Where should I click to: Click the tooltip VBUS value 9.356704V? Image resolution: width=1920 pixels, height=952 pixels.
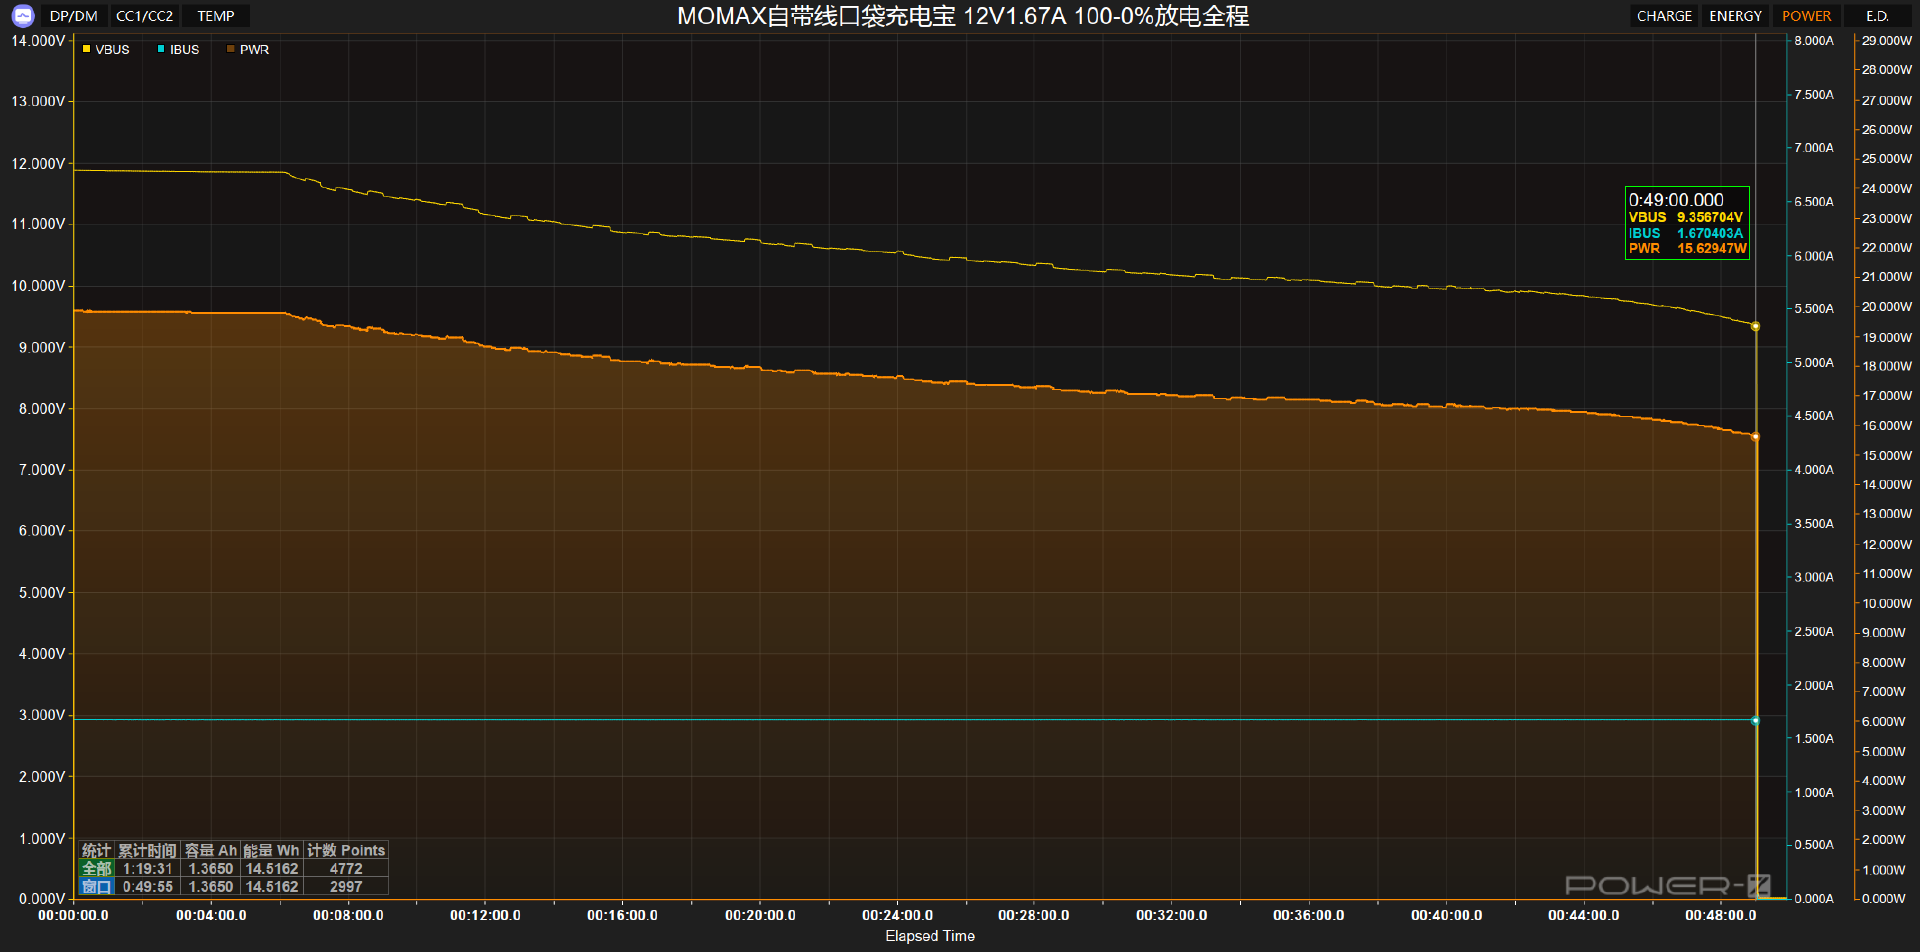click(x=1710, y=217)
